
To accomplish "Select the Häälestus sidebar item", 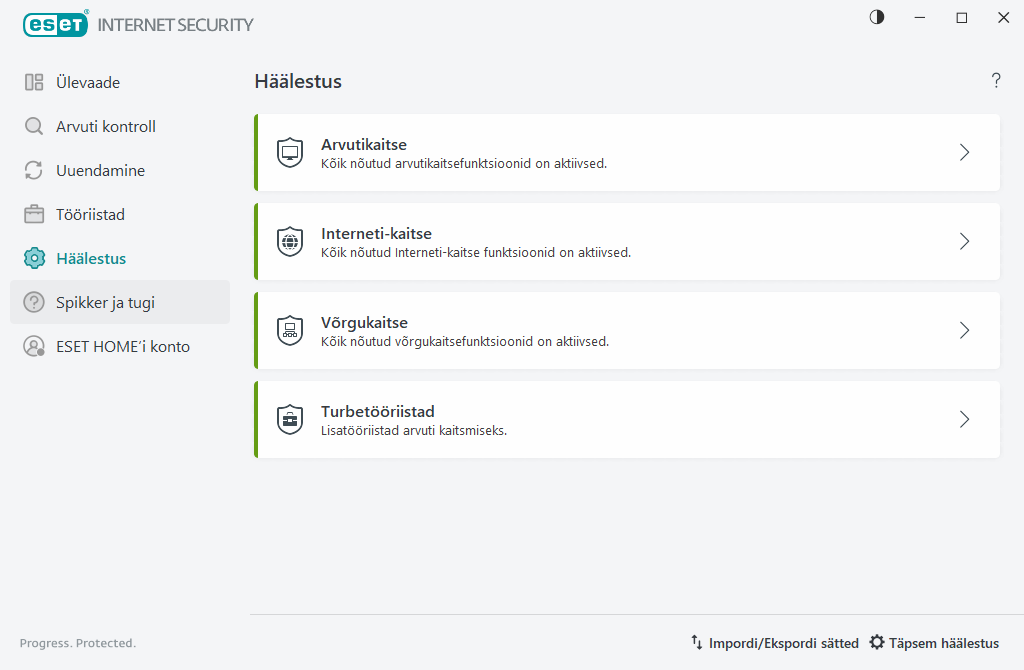I will coord(91,259).
